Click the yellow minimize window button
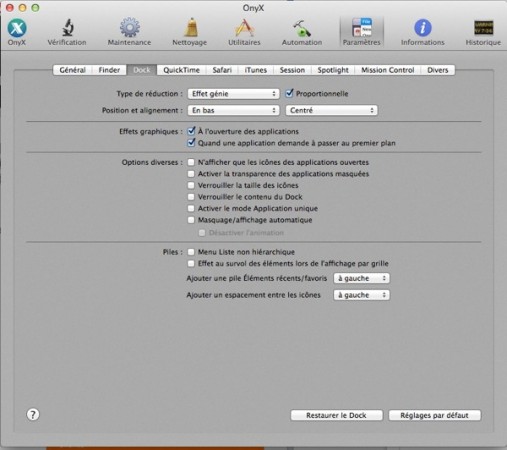Viewport: 507px width, 450px height. [22, 8]
